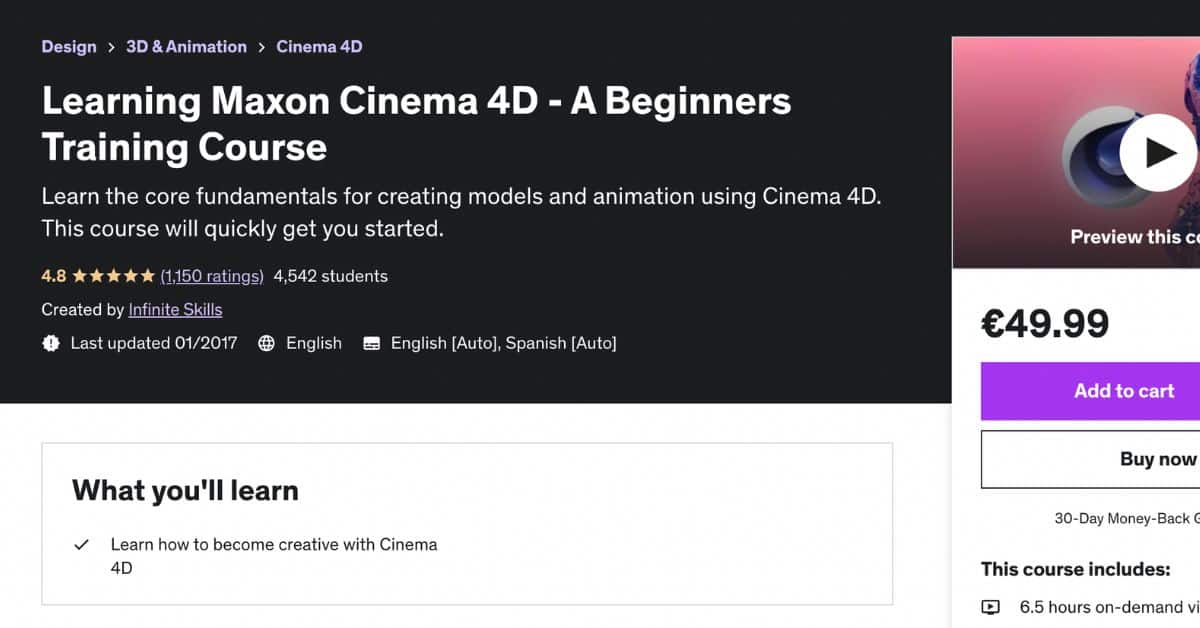Open the Design breadcrumb category
The width and height of the screenshot is (1200, 628).
(x=69, y=46)
